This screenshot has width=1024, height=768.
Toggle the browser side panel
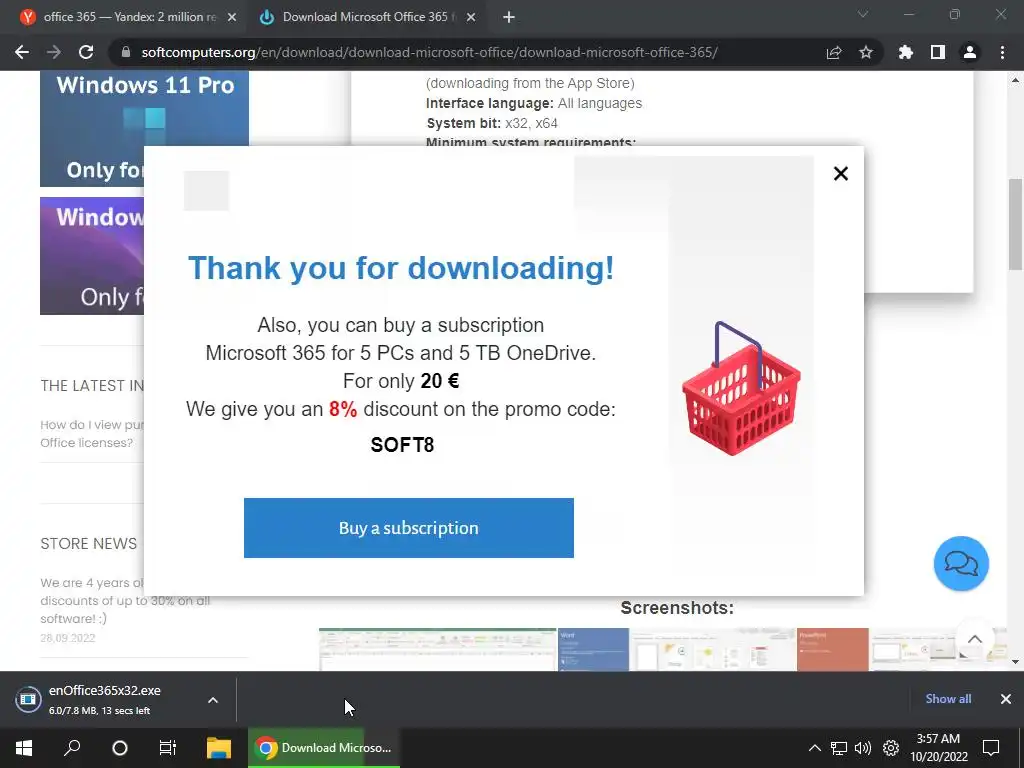click(938, 52)
